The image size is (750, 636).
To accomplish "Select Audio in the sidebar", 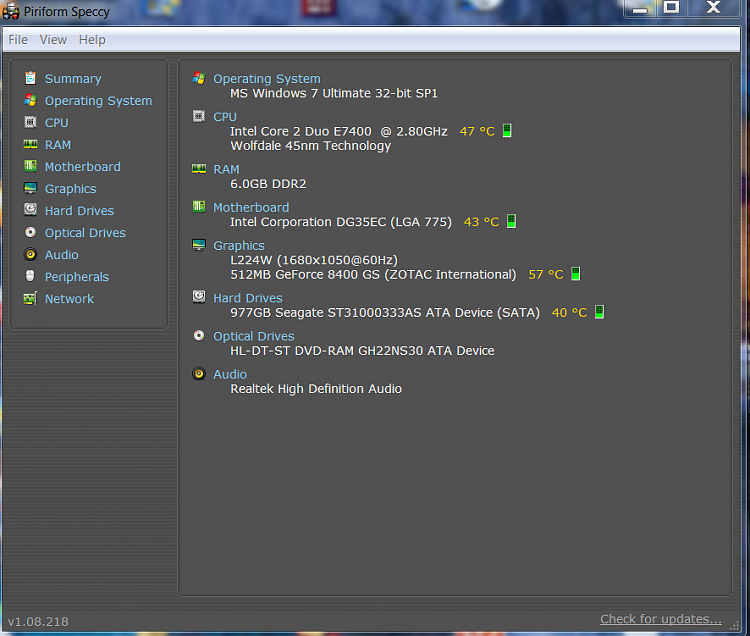I will pyautogui.click(x=62, y=254).
